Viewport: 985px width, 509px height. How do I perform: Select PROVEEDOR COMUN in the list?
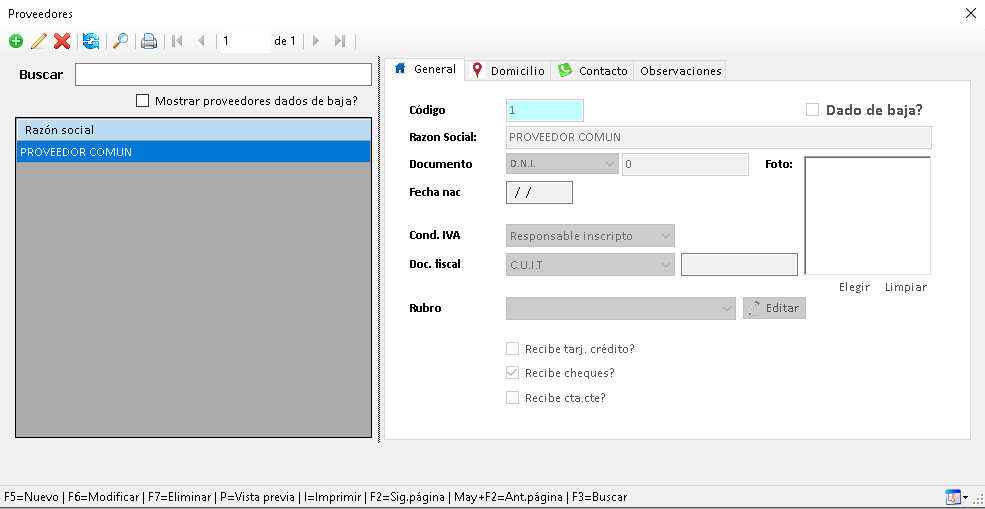click(x=193, y=152)
